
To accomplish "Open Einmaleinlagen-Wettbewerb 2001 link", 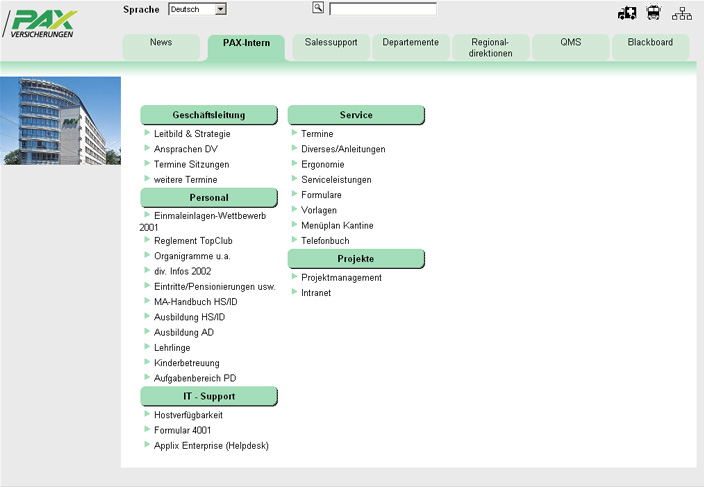I will tap(203, 221).
